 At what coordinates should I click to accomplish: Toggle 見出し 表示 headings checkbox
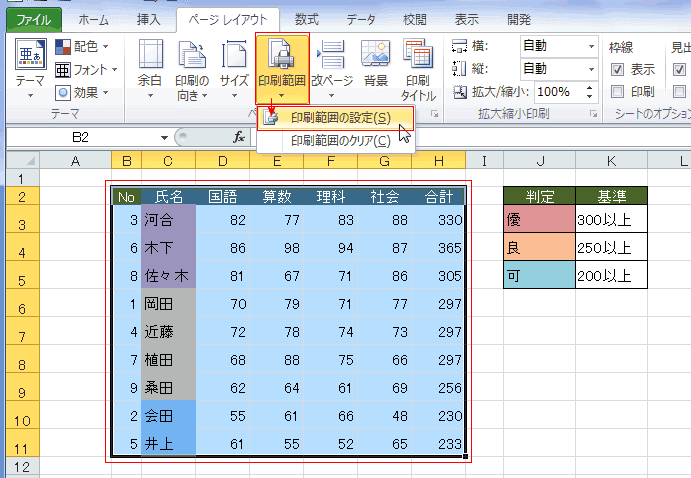679,69
